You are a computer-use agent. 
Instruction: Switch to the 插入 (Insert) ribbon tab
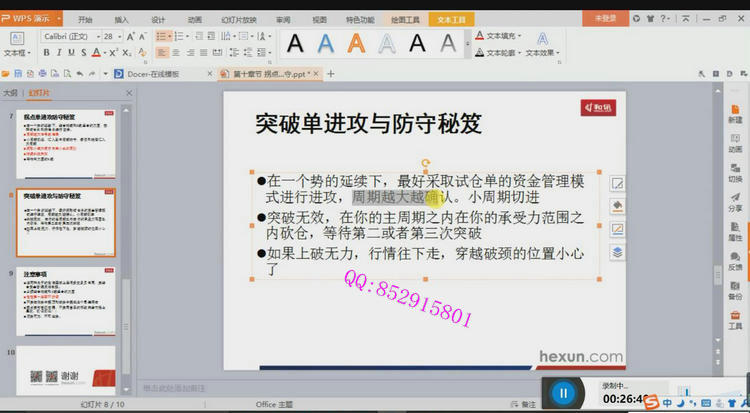pos(121,19)
